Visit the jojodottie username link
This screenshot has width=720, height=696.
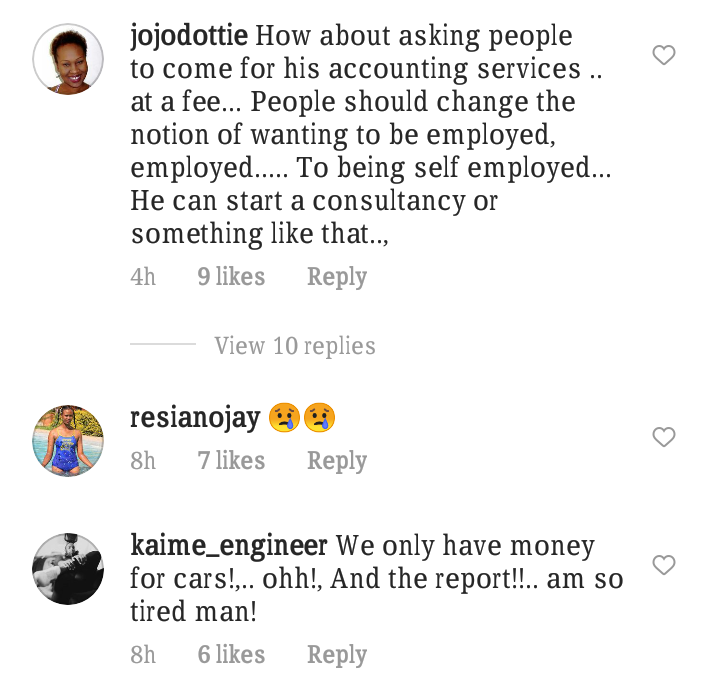coord(189,36)
